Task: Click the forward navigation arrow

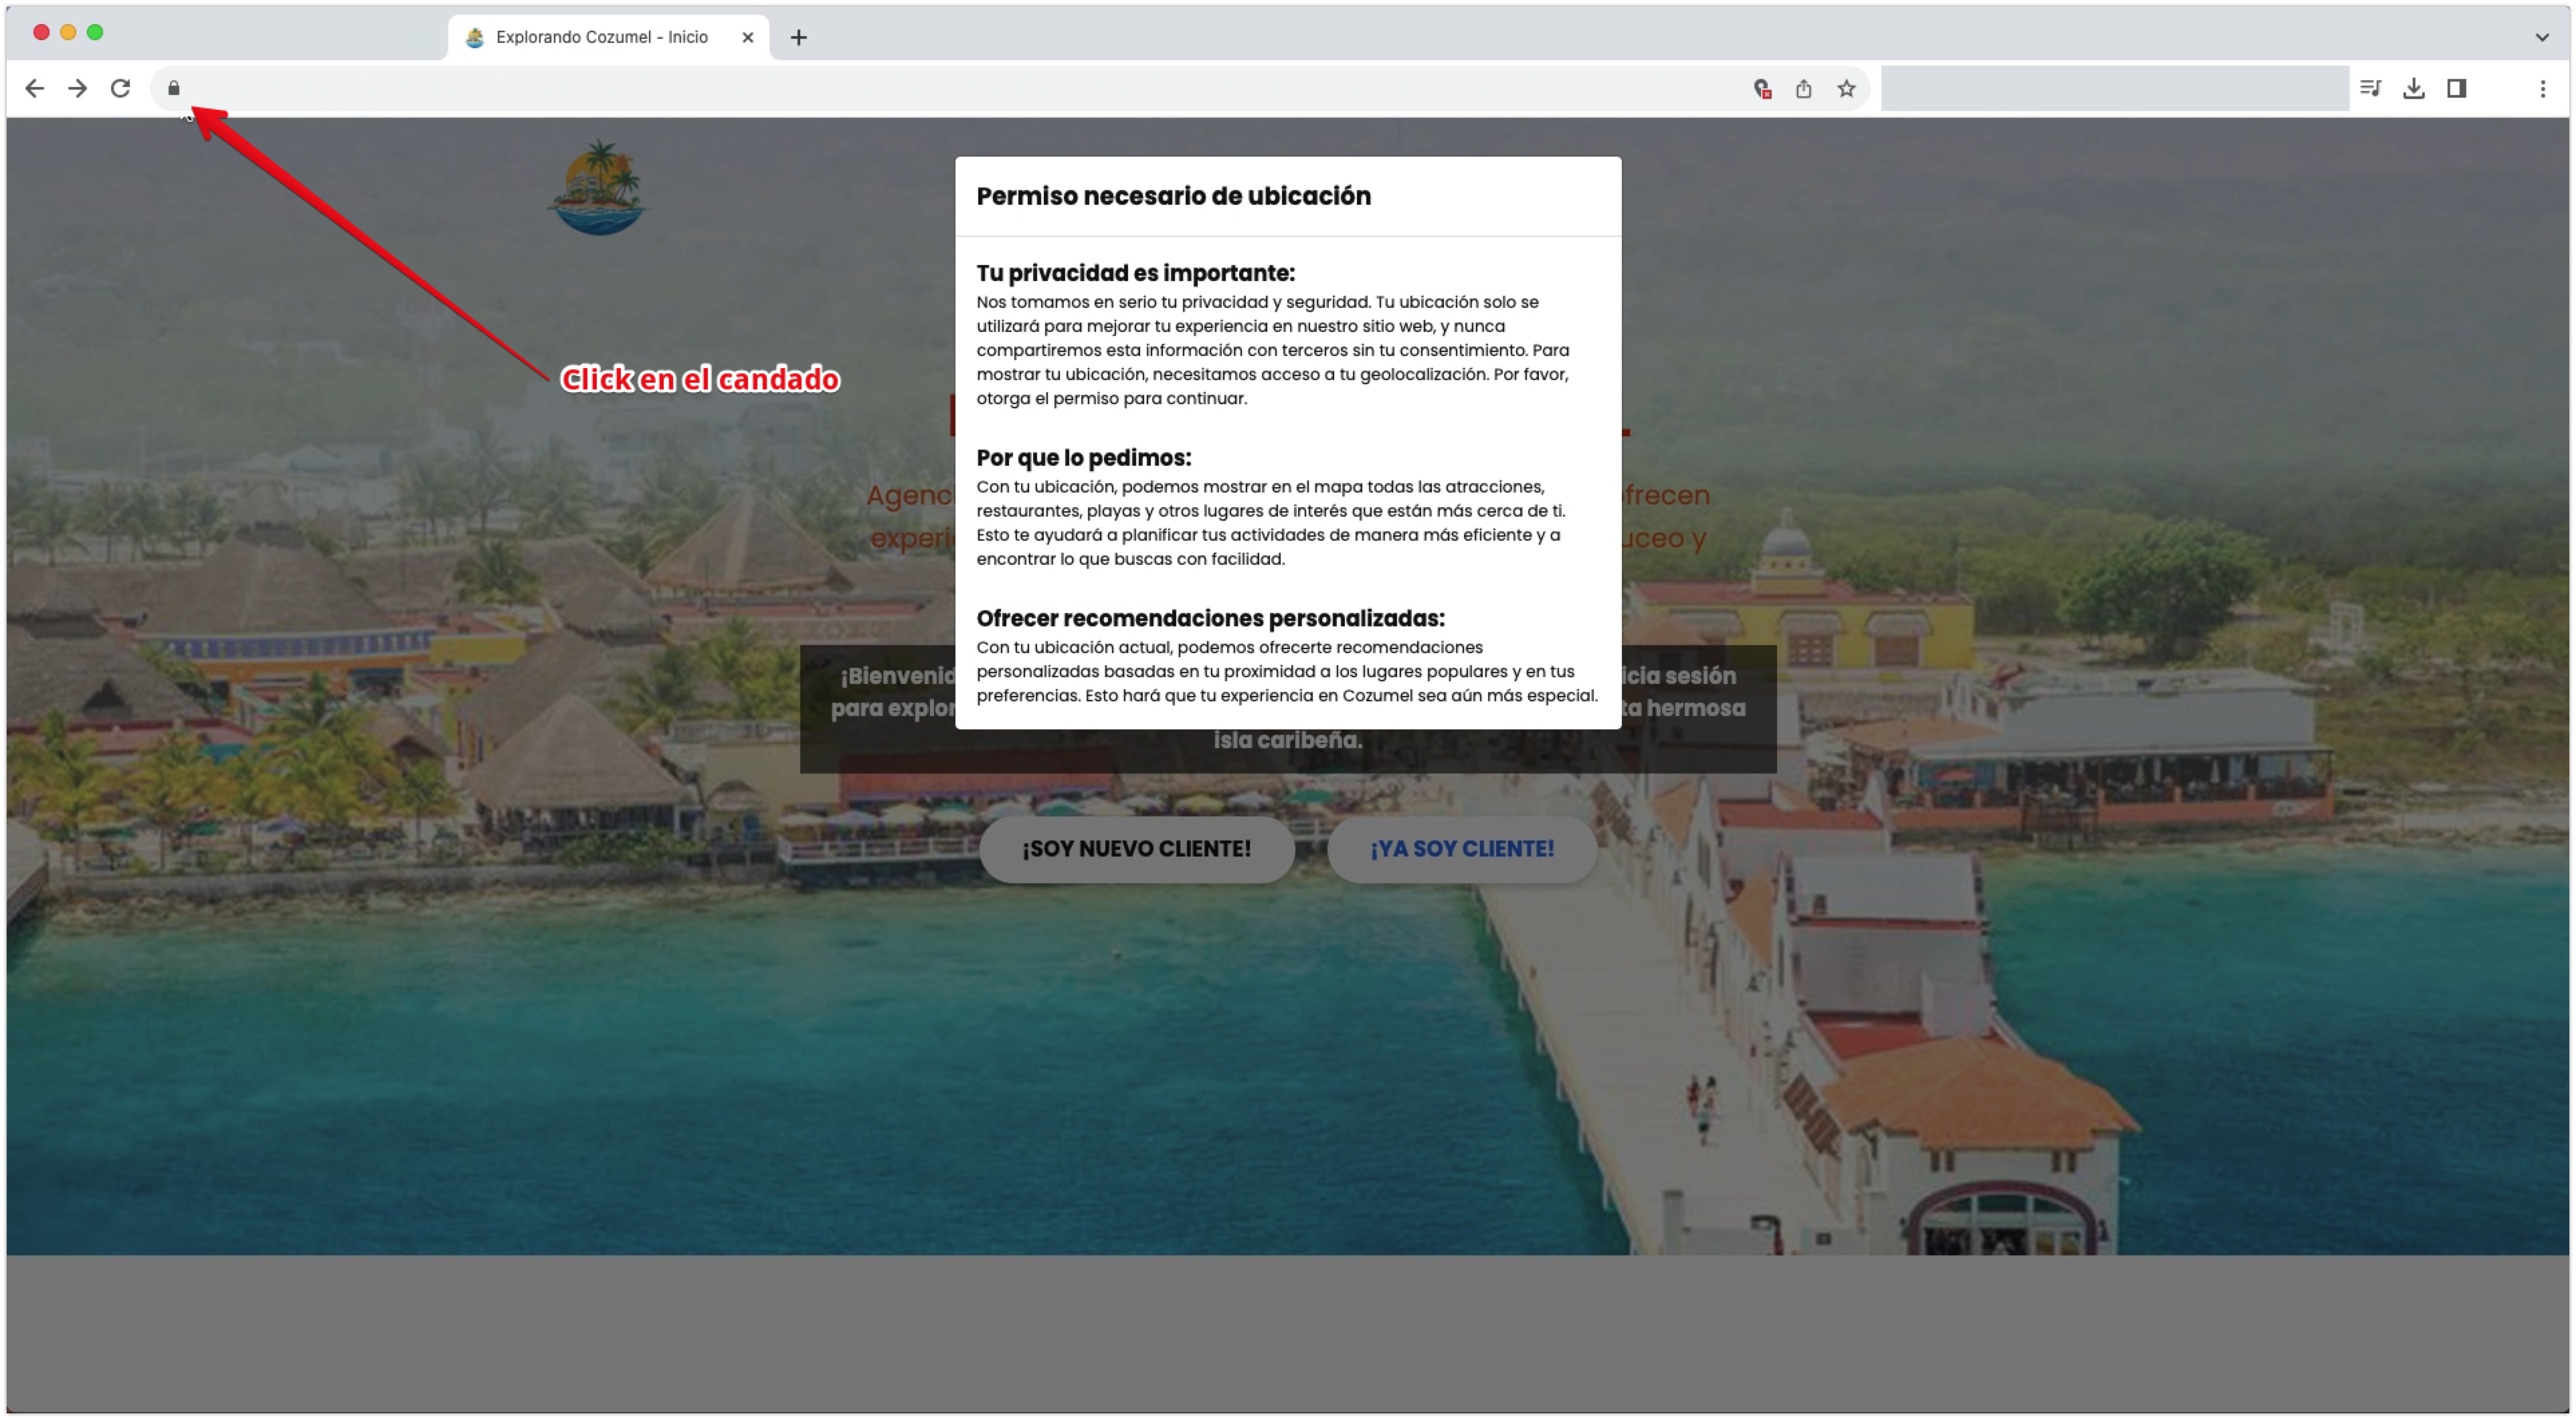Action: click(77, 88)
